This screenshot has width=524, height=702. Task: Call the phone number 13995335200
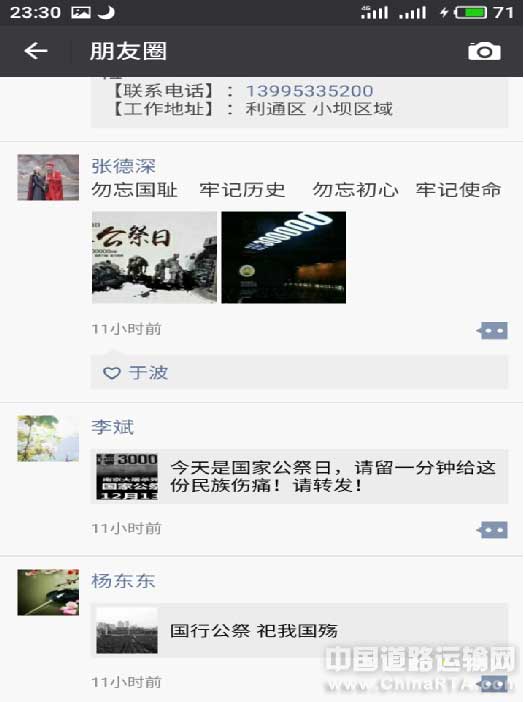tap(309, 91)
